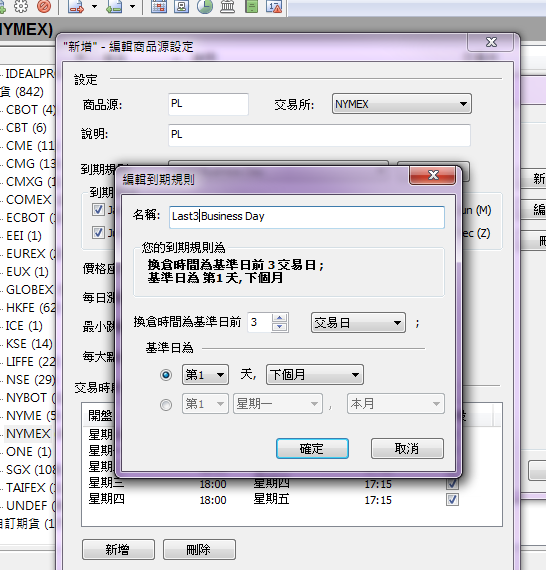This screenshot has width=546, height=570.
Task: Open the 交易日 unit dropdown
Action: pyautogui.click(x=358, y=322)
